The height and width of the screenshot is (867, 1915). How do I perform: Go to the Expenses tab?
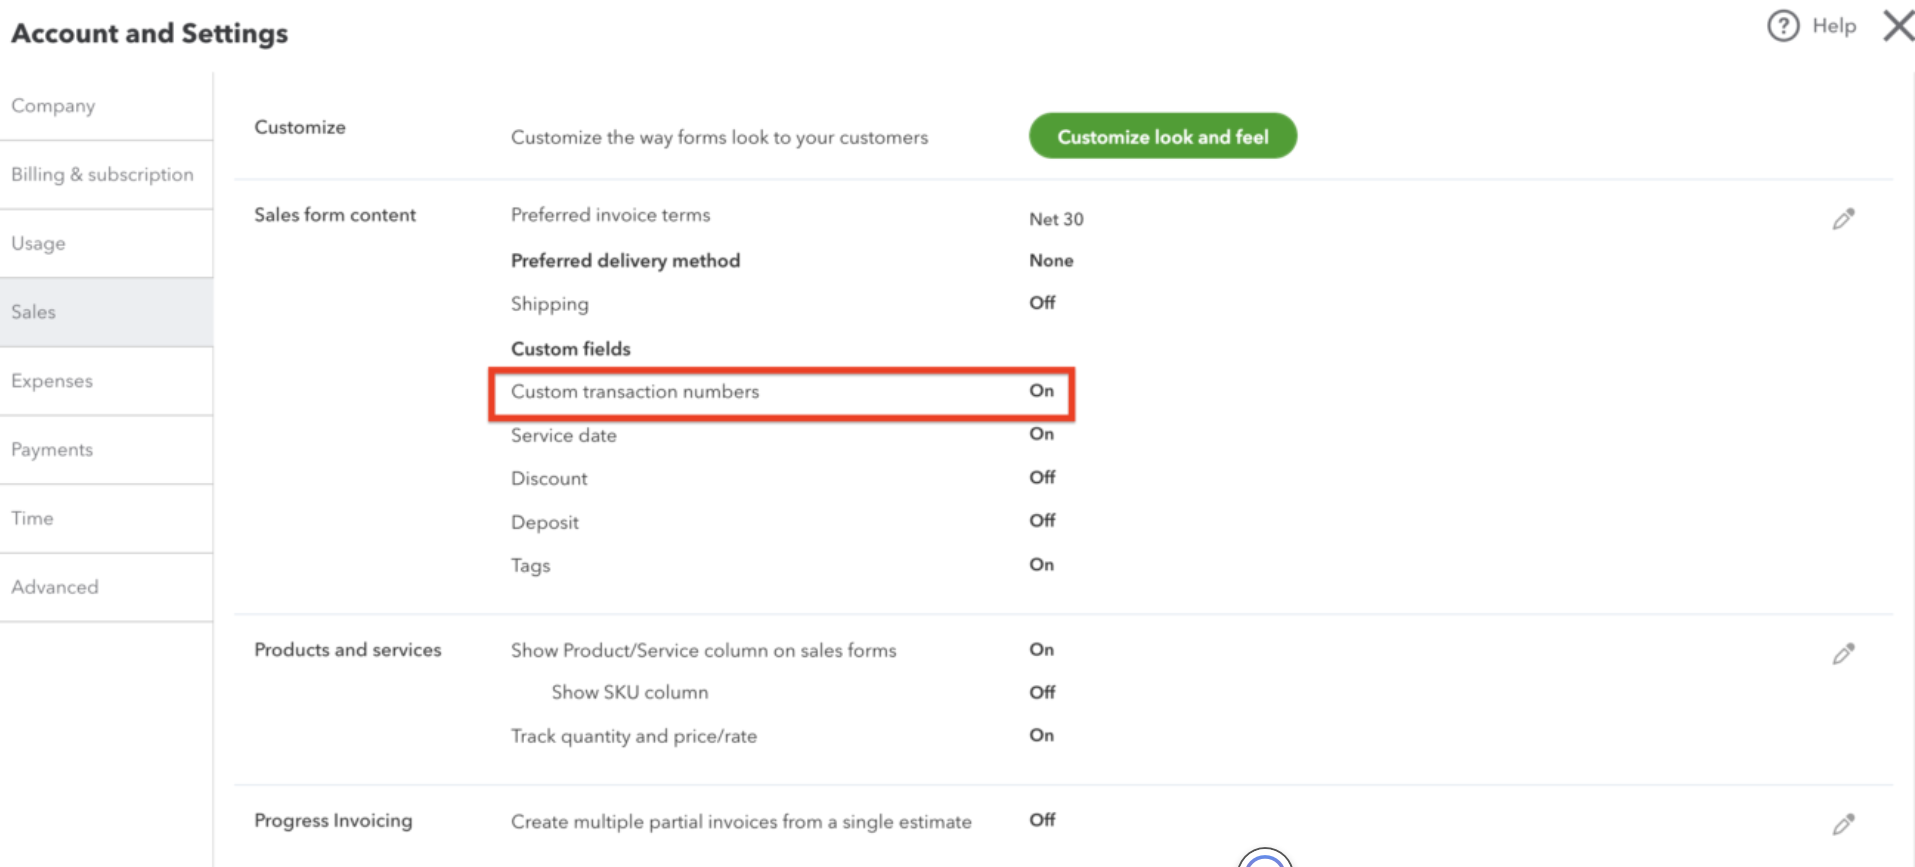106,381
